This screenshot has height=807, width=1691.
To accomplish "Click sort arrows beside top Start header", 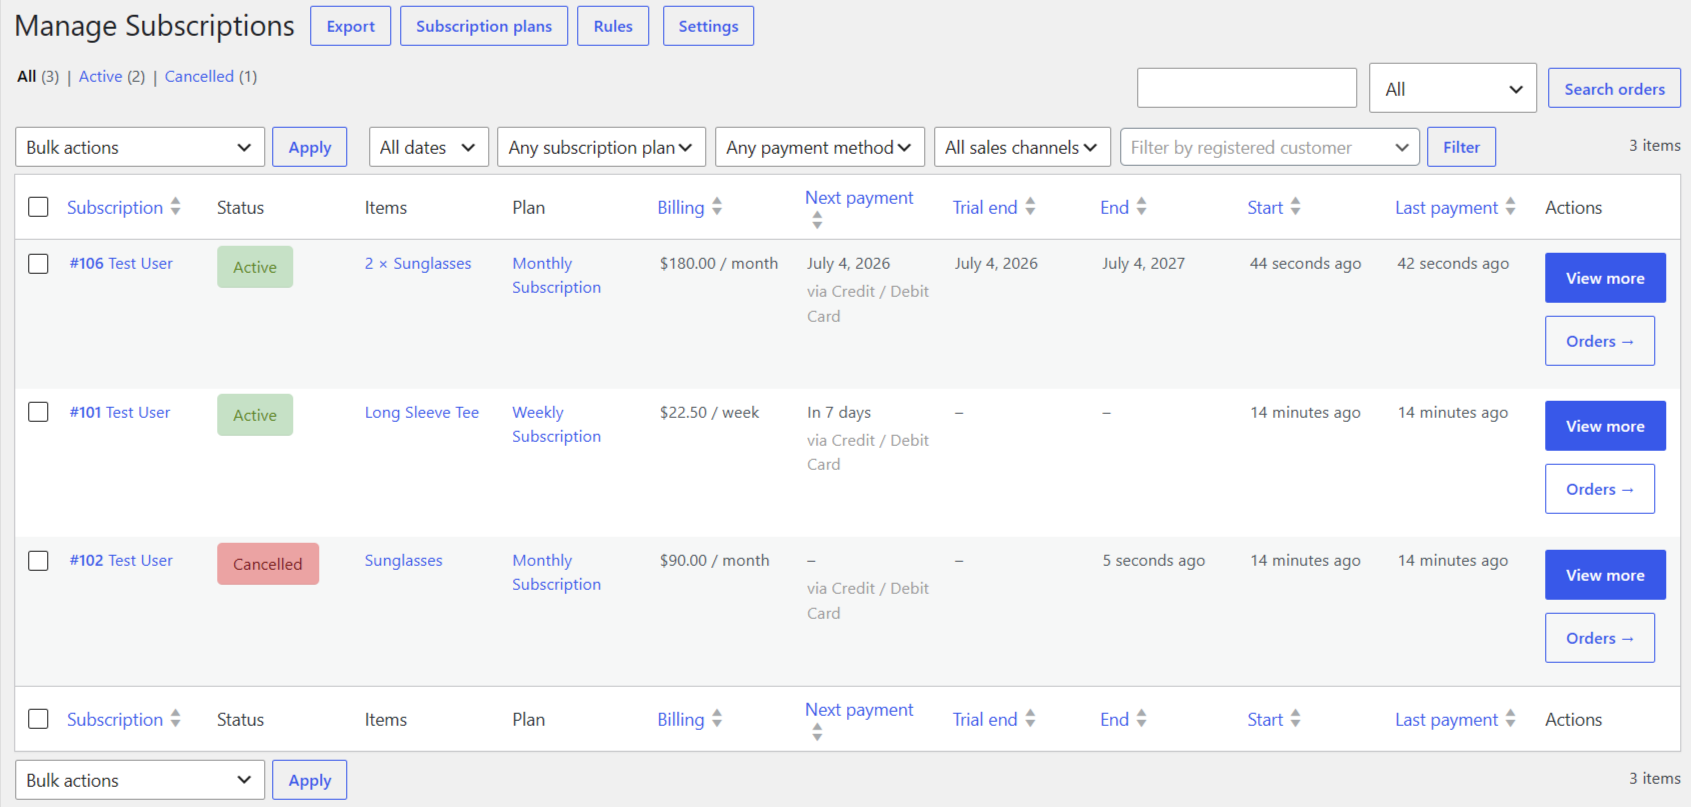I will (x=1295, y=206).
